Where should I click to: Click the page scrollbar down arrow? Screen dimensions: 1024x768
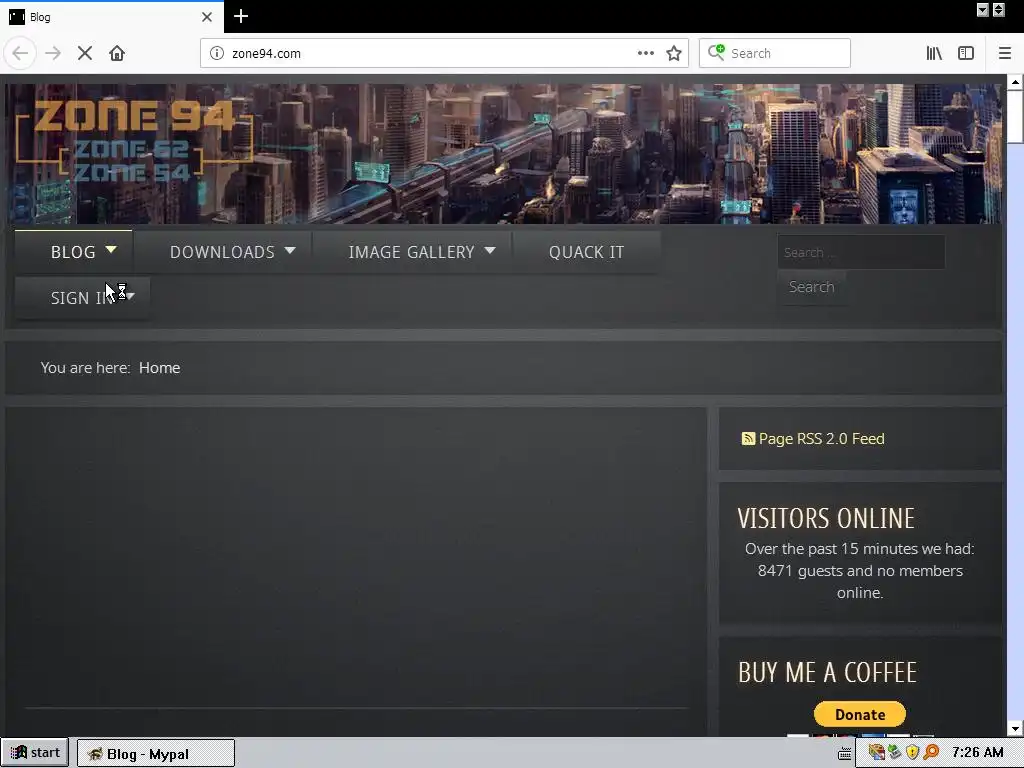[x=1015, y=729]
